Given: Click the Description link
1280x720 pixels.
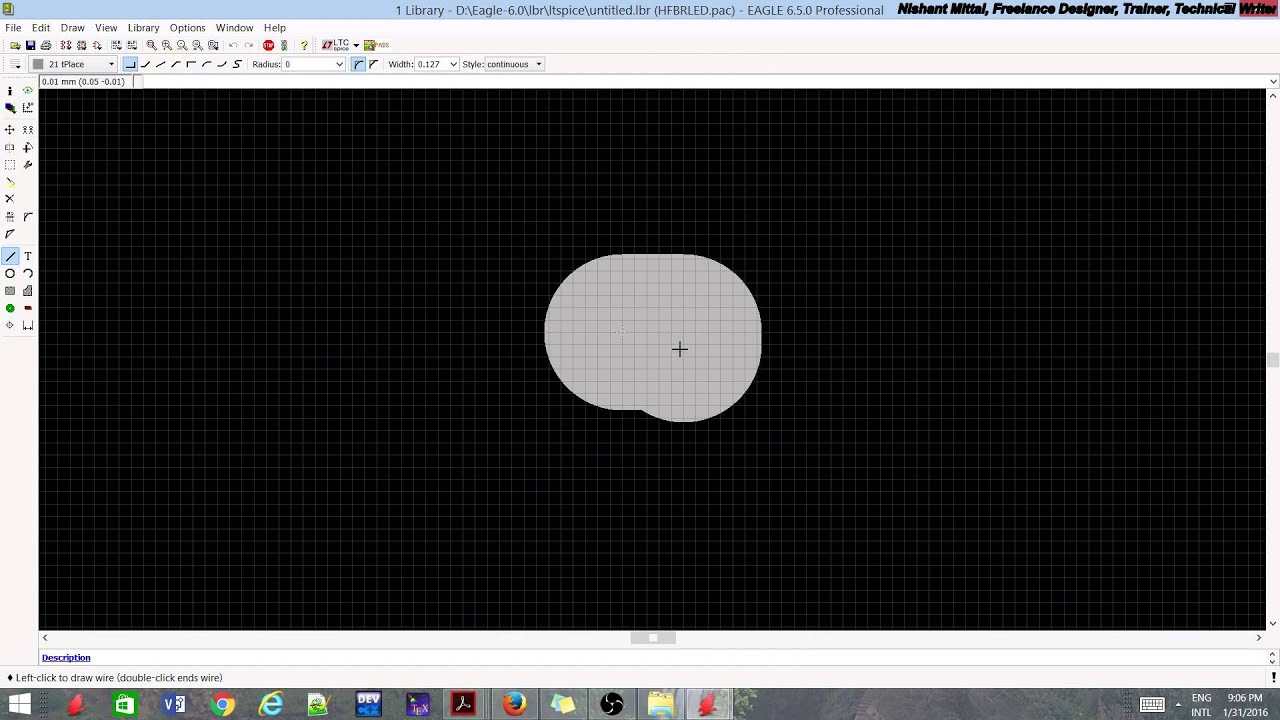Looking at the screenshot, I should (x=66, y=657).
